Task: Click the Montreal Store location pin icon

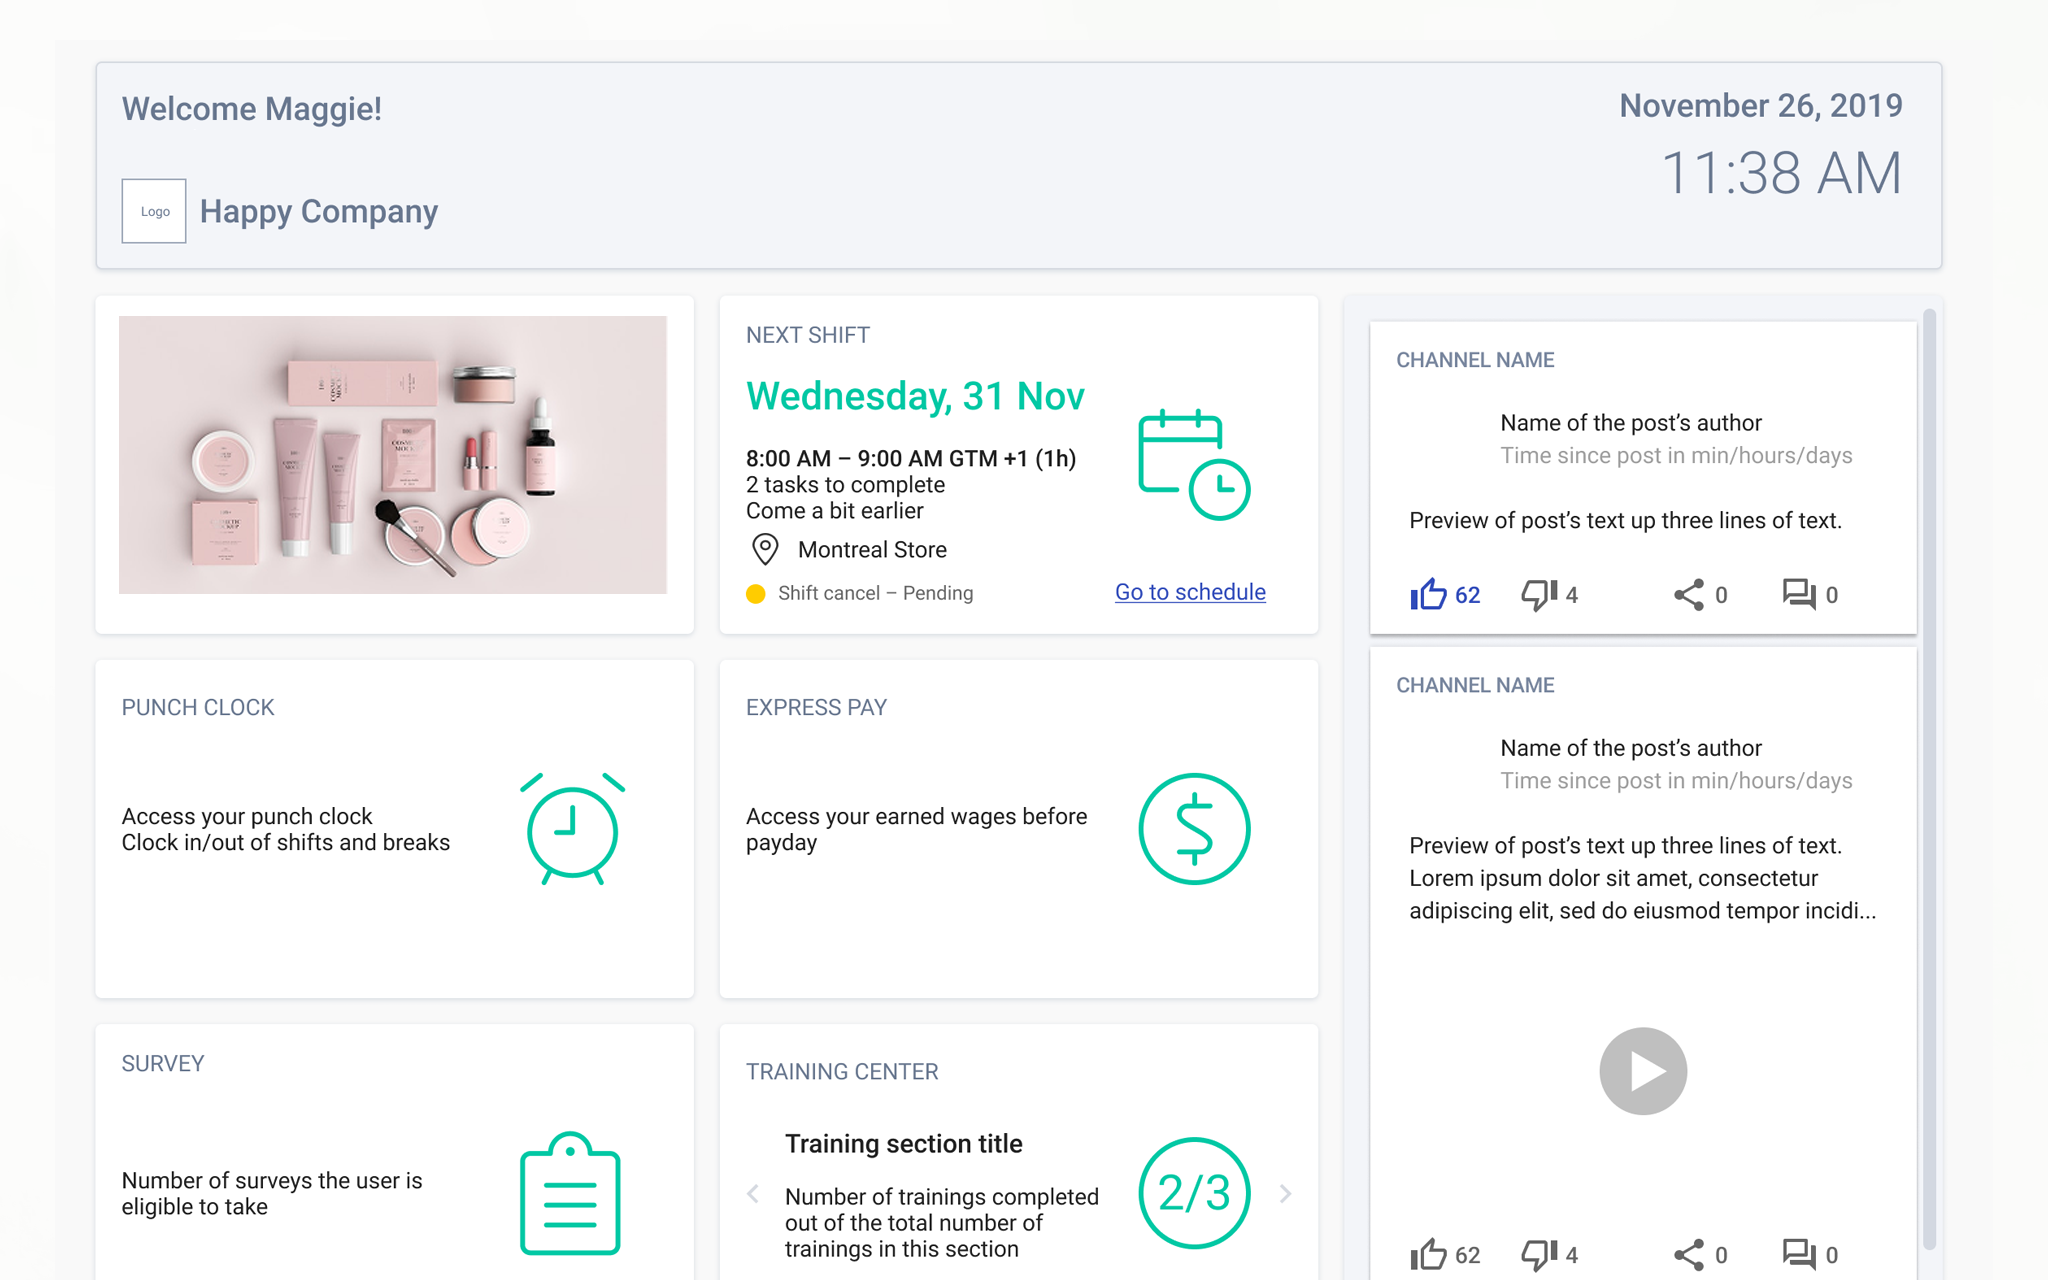Action: 765,549
